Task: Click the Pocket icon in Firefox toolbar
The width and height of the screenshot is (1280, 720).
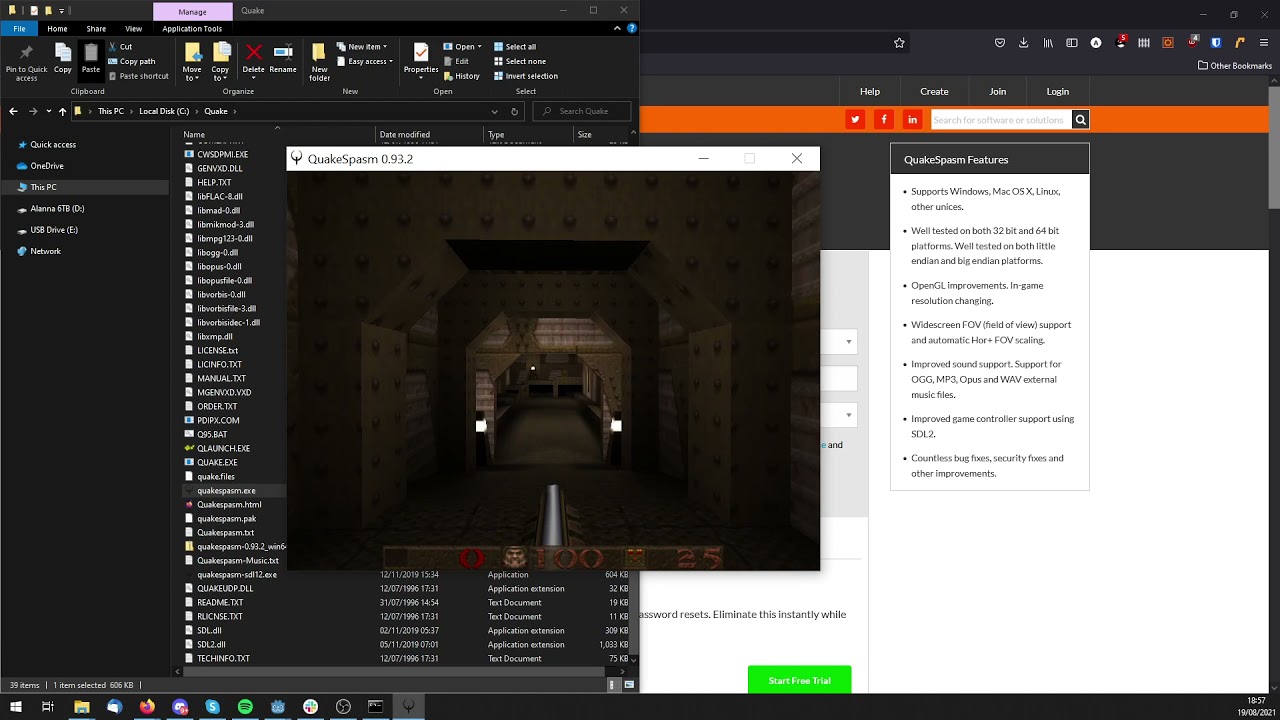Action: (1000, 43)
